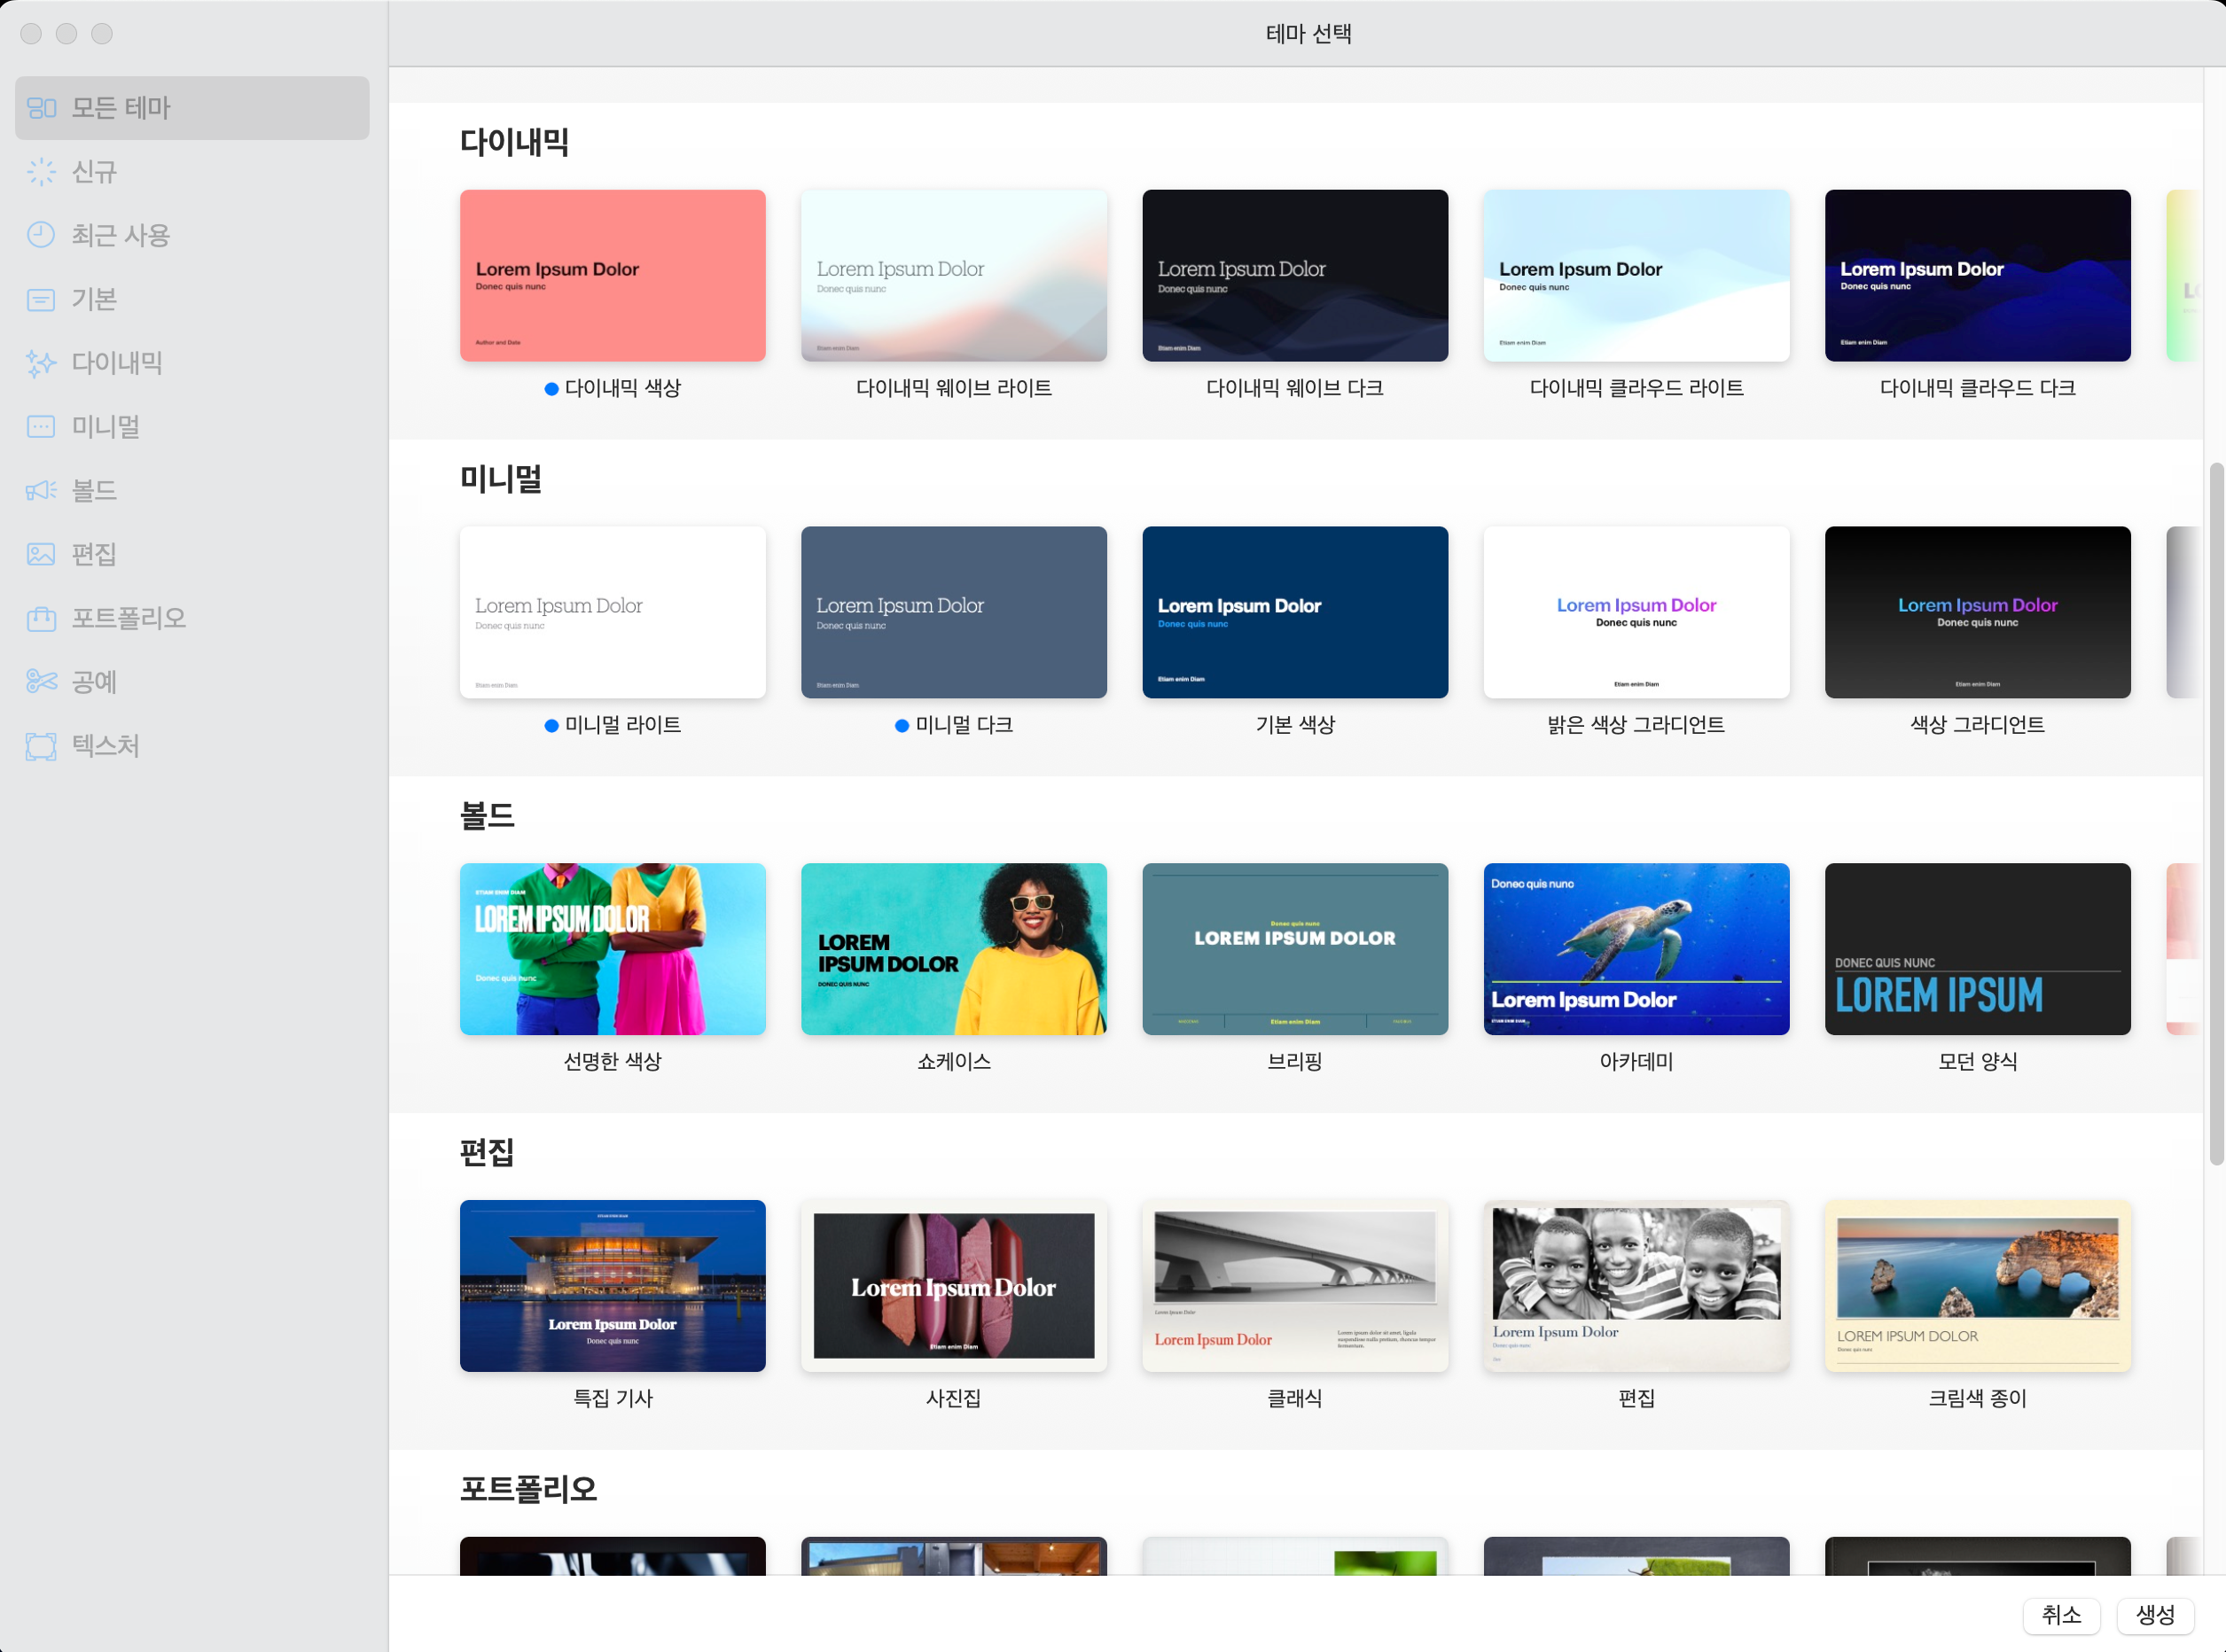Choose the stars icon for 다이내믹
The height and width of the screenshot is (1652, 2226).
[41, 363]
